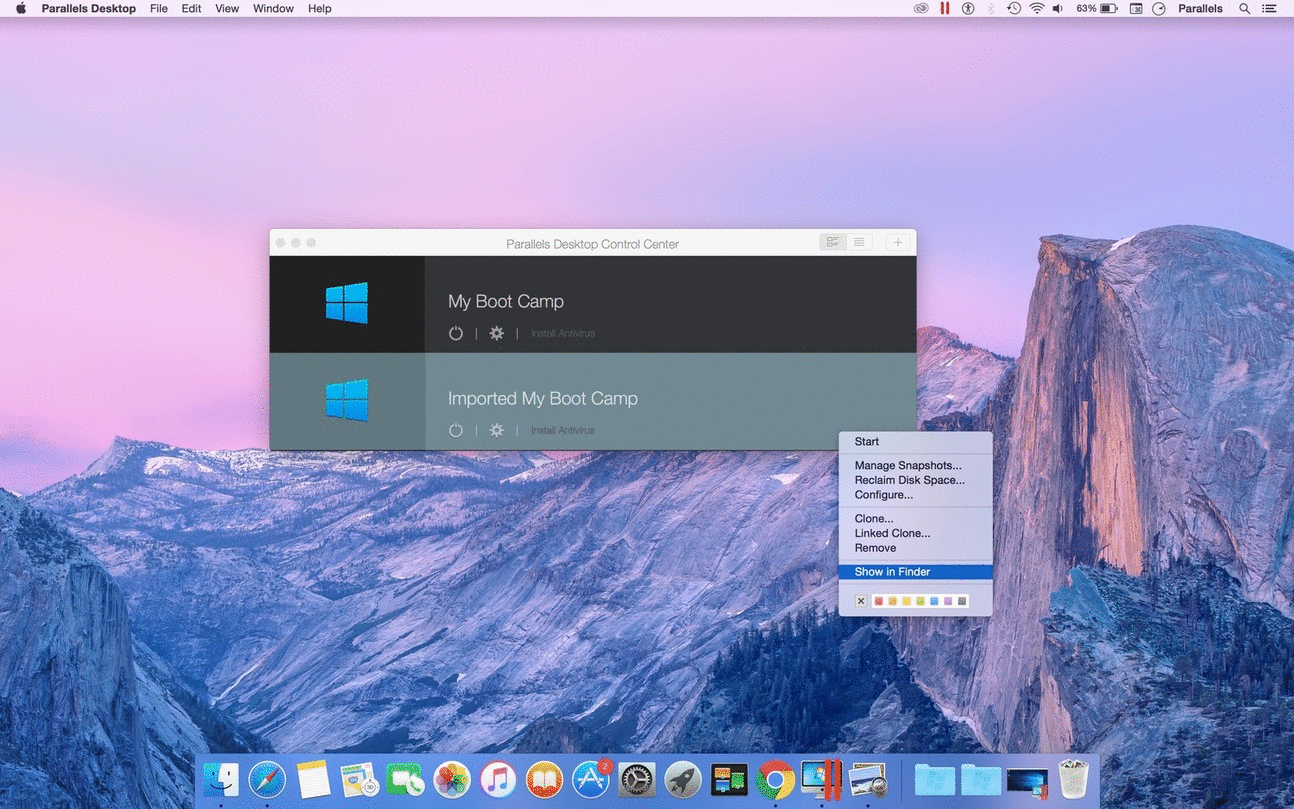Click the Parallels user name in menu bar
The width and height of the screenshot is (1294, 809).
point(1200,8)
